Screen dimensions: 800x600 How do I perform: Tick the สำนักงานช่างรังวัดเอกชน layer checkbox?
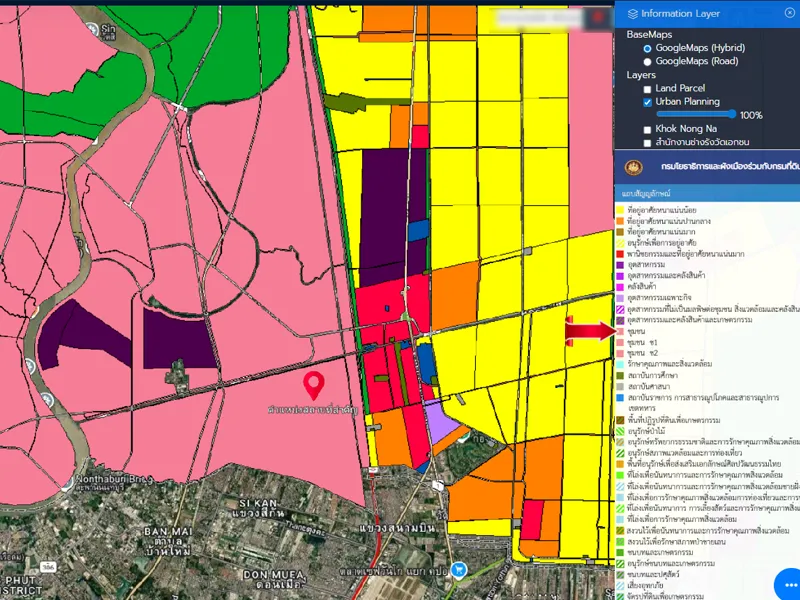coord(648,143)
